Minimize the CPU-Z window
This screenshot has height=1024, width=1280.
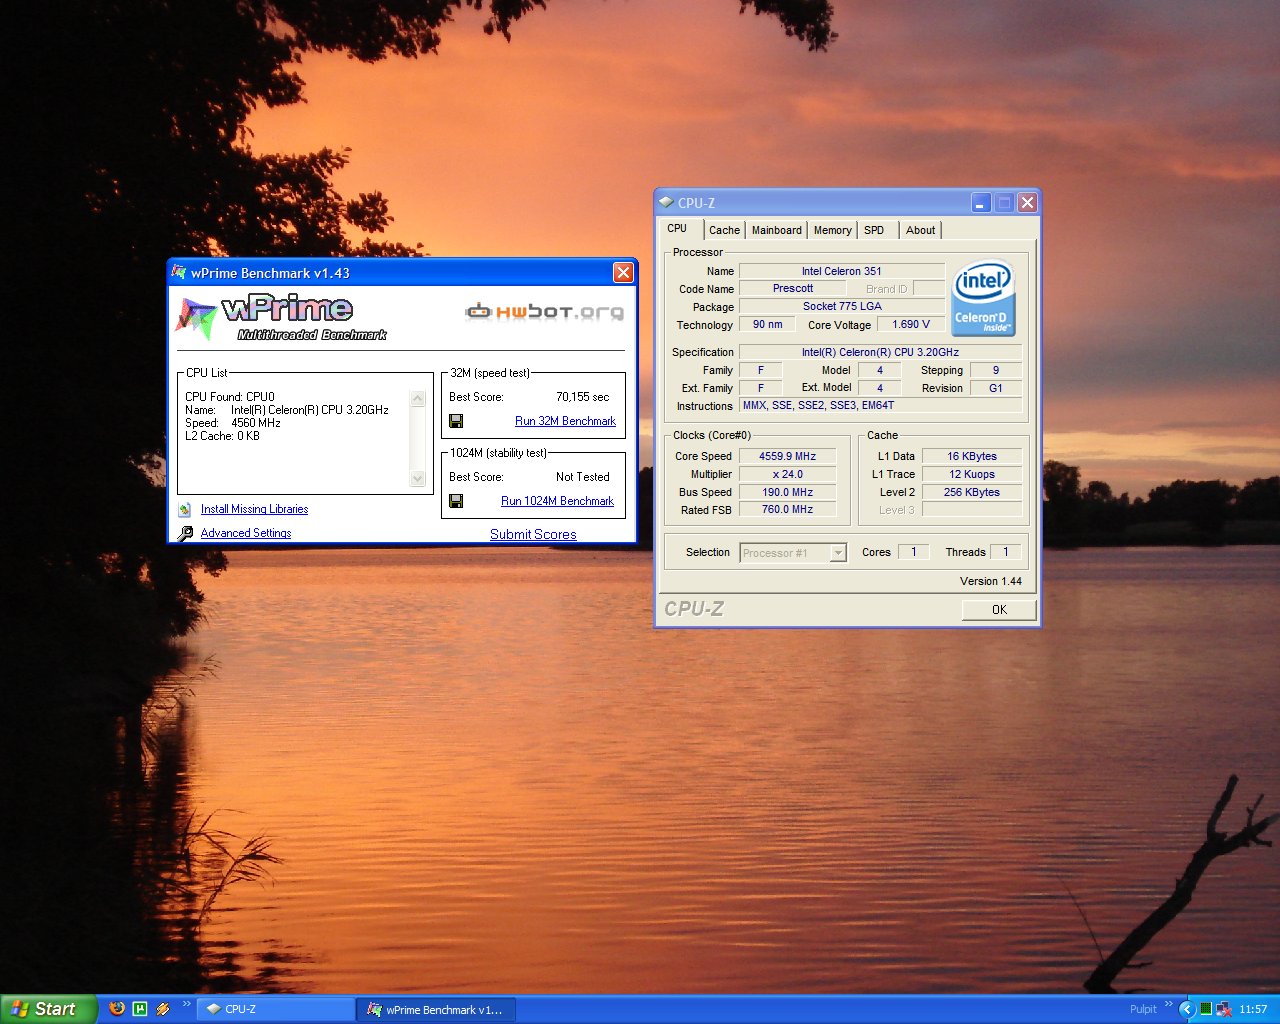tap(981, 203)
